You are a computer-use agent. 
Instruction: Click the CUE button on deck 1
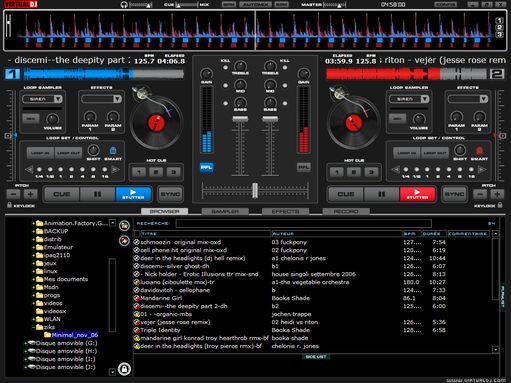click(62, 194)
